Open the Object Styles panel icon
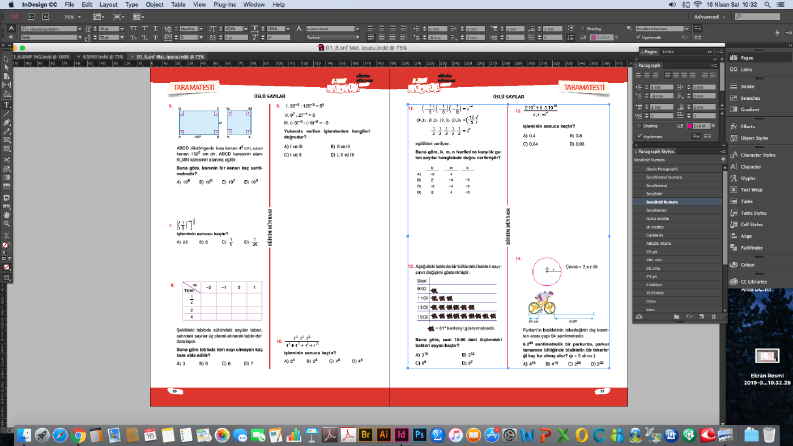The image size is (793, 446). [x=733, y=138]
